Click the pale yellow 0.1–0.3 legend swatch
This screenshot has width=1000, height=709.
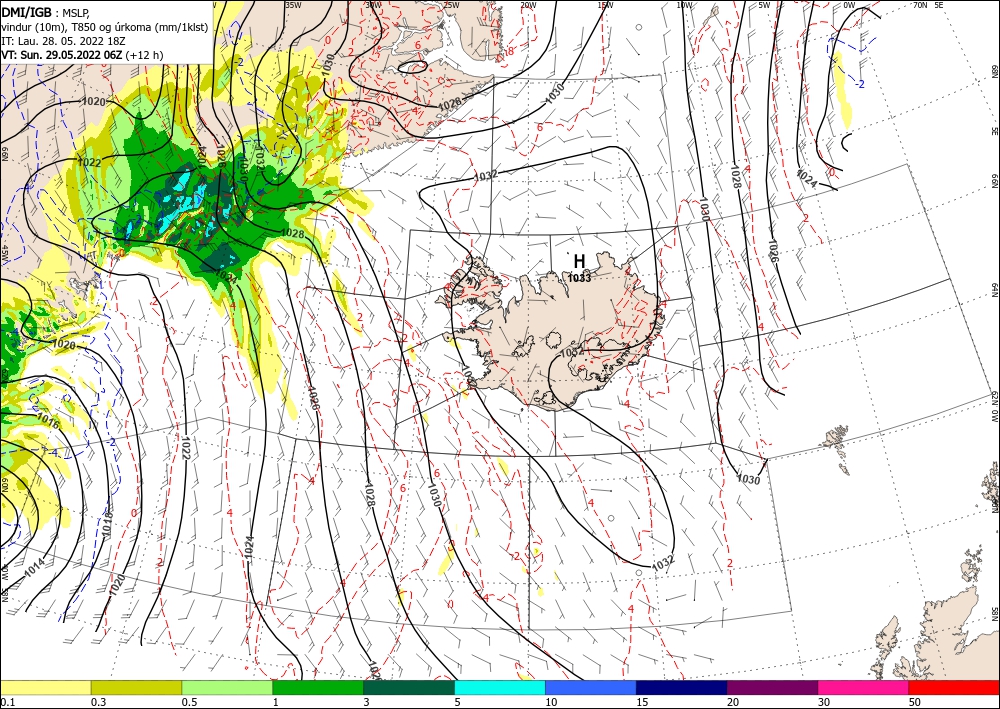[x=45, y=687]
